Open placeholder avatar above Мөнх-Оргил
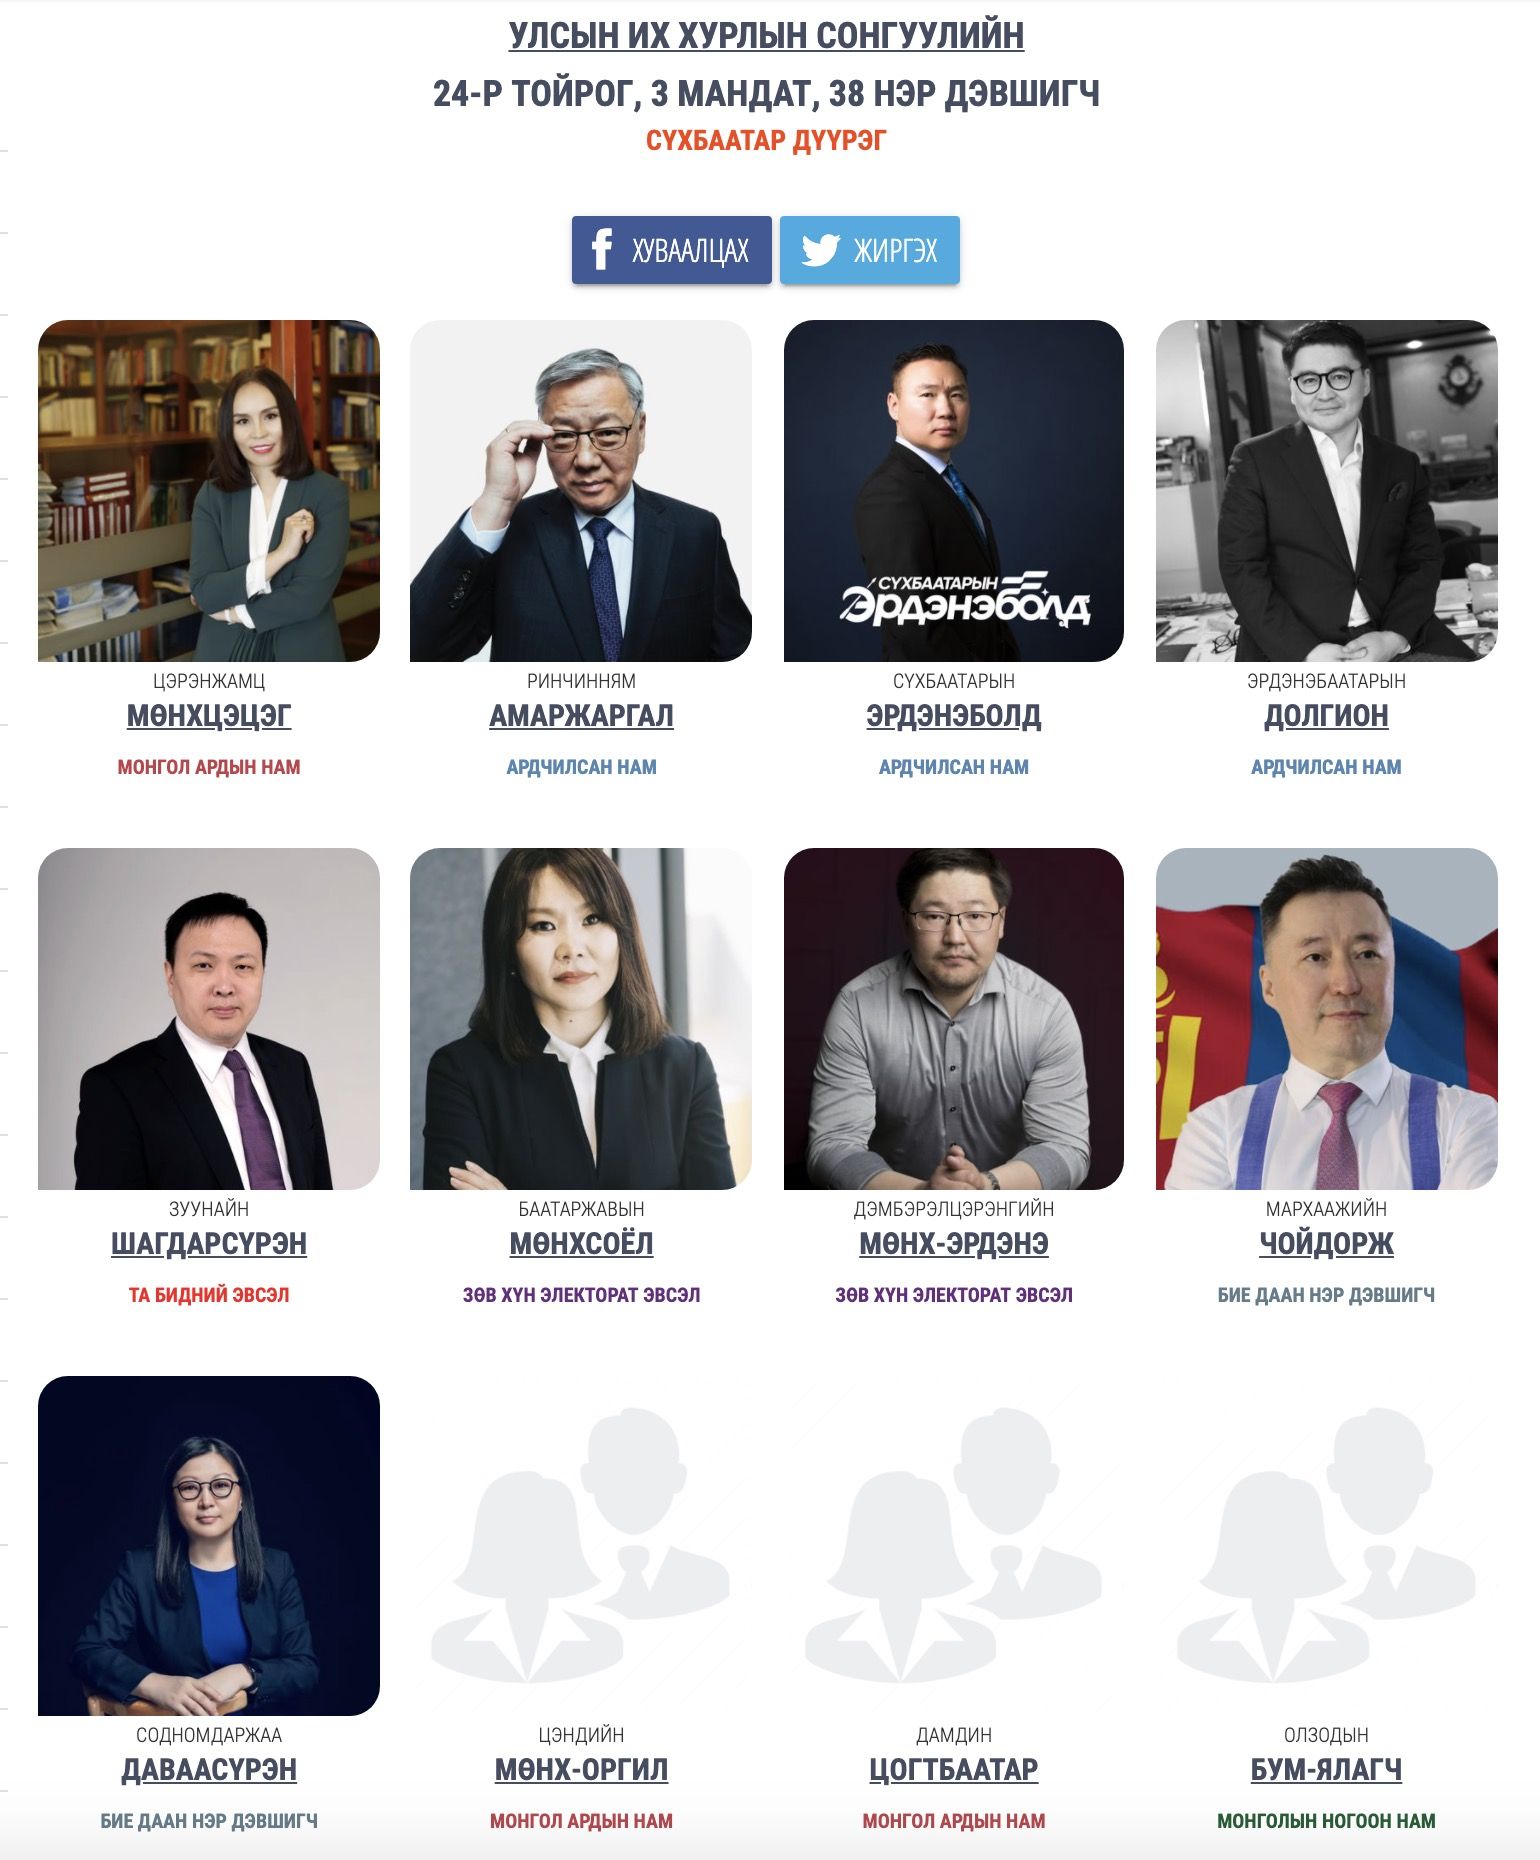Viewport: 1540px width, 1860px height. point(581,1546)
